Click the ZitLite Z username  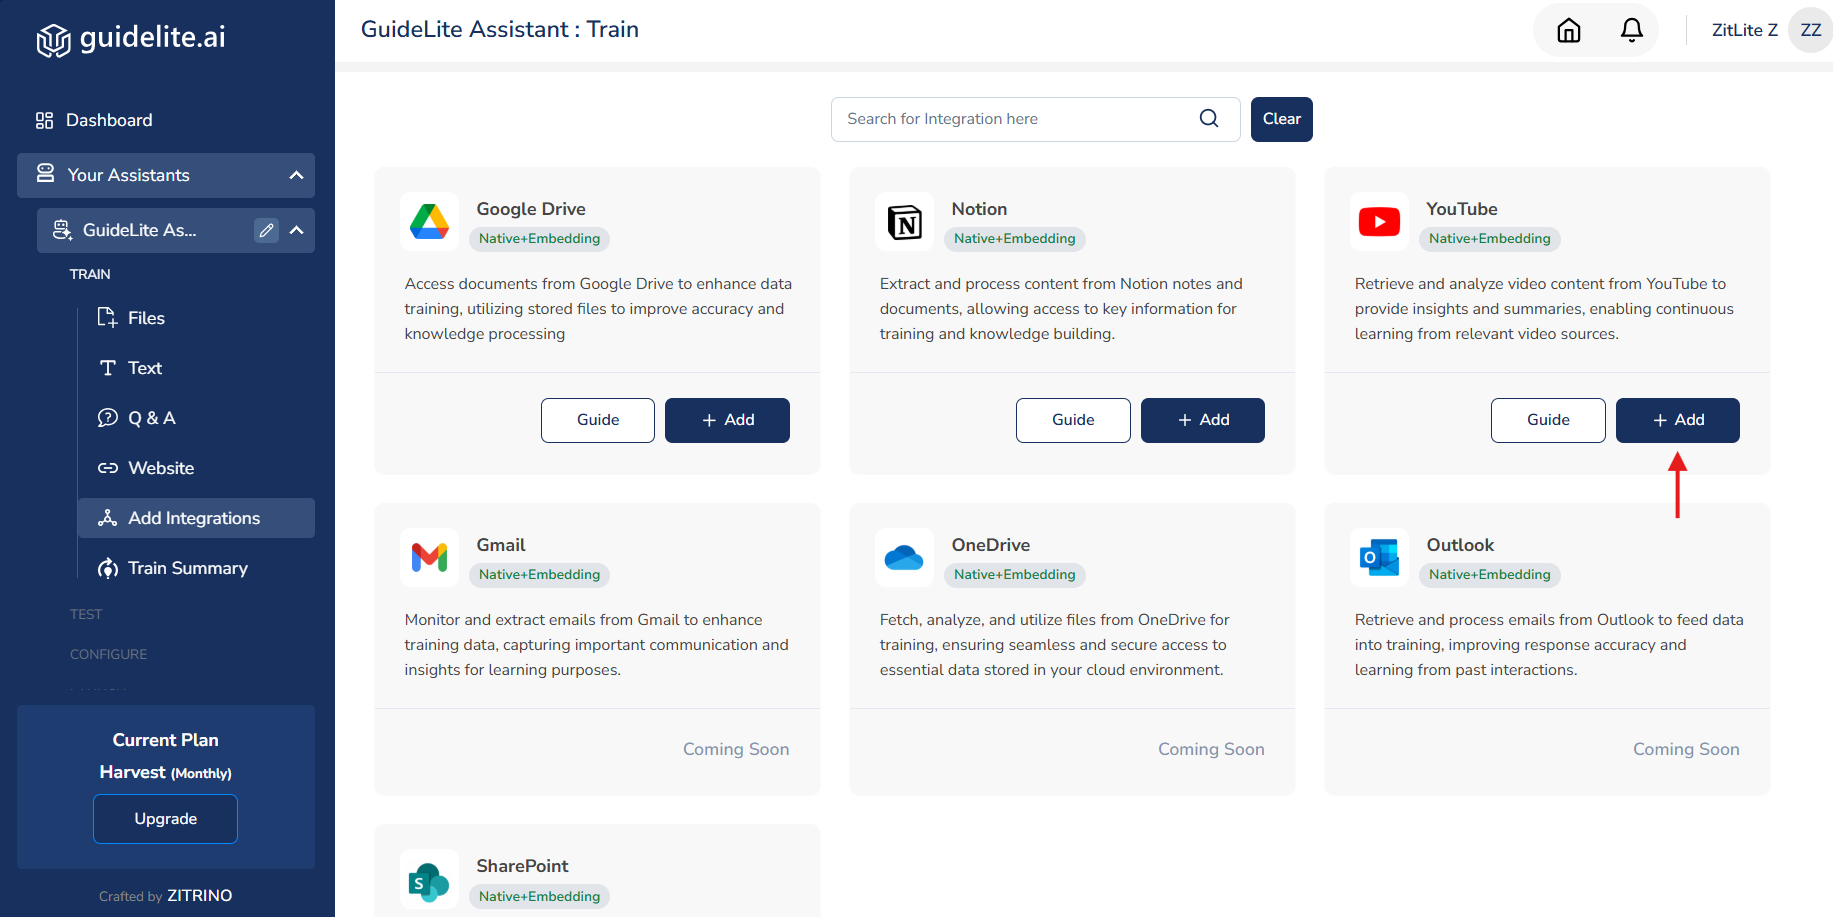(1744, 30)
